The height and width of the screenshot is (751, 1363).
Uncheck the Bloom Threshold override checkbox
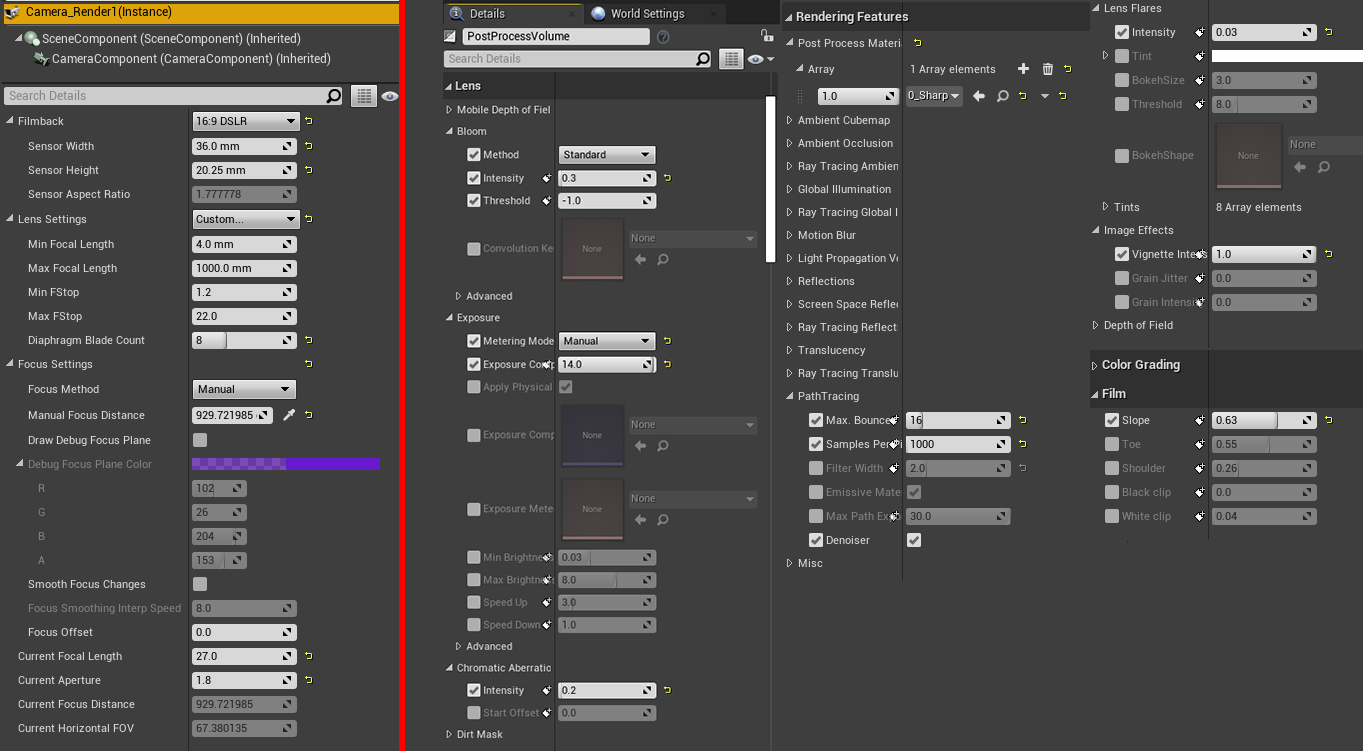tap(474, 200)
